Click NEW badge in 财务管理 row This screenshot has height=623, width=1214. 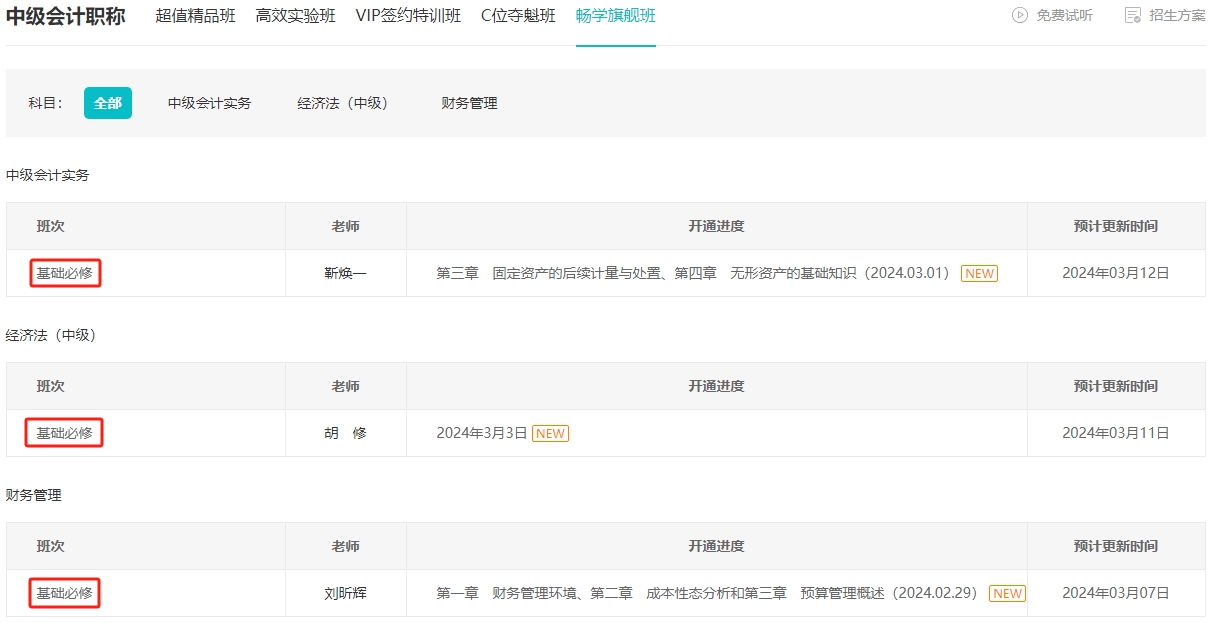(x=1007, y=593)
